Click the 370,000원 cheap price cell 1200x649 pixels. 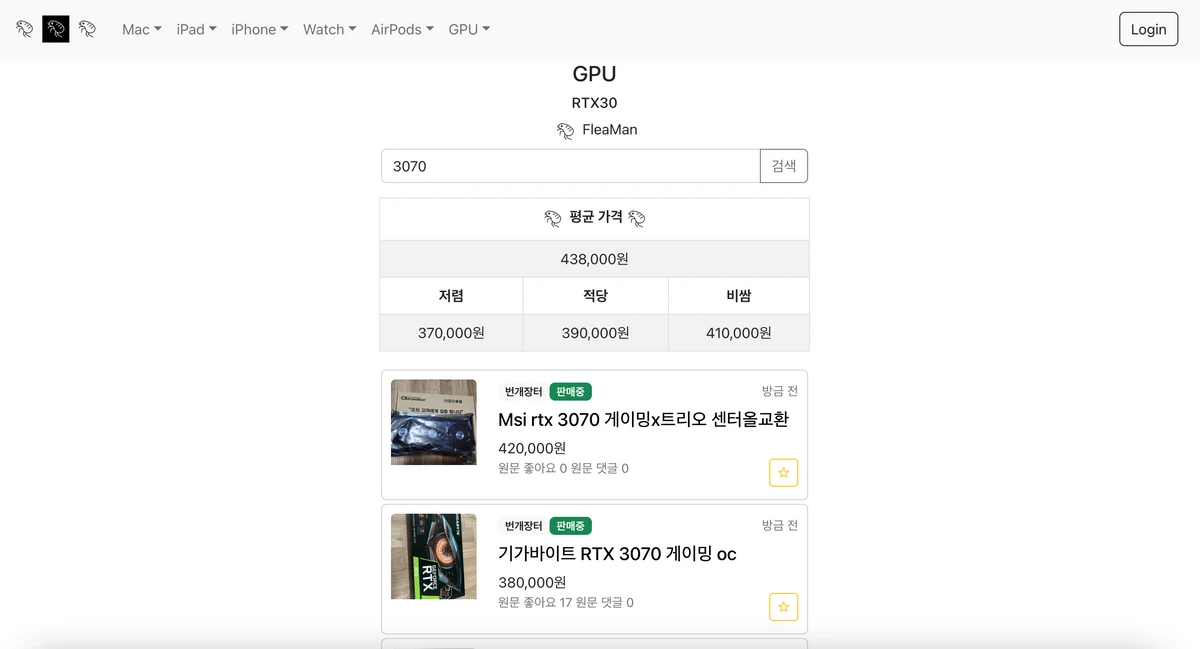451,333
